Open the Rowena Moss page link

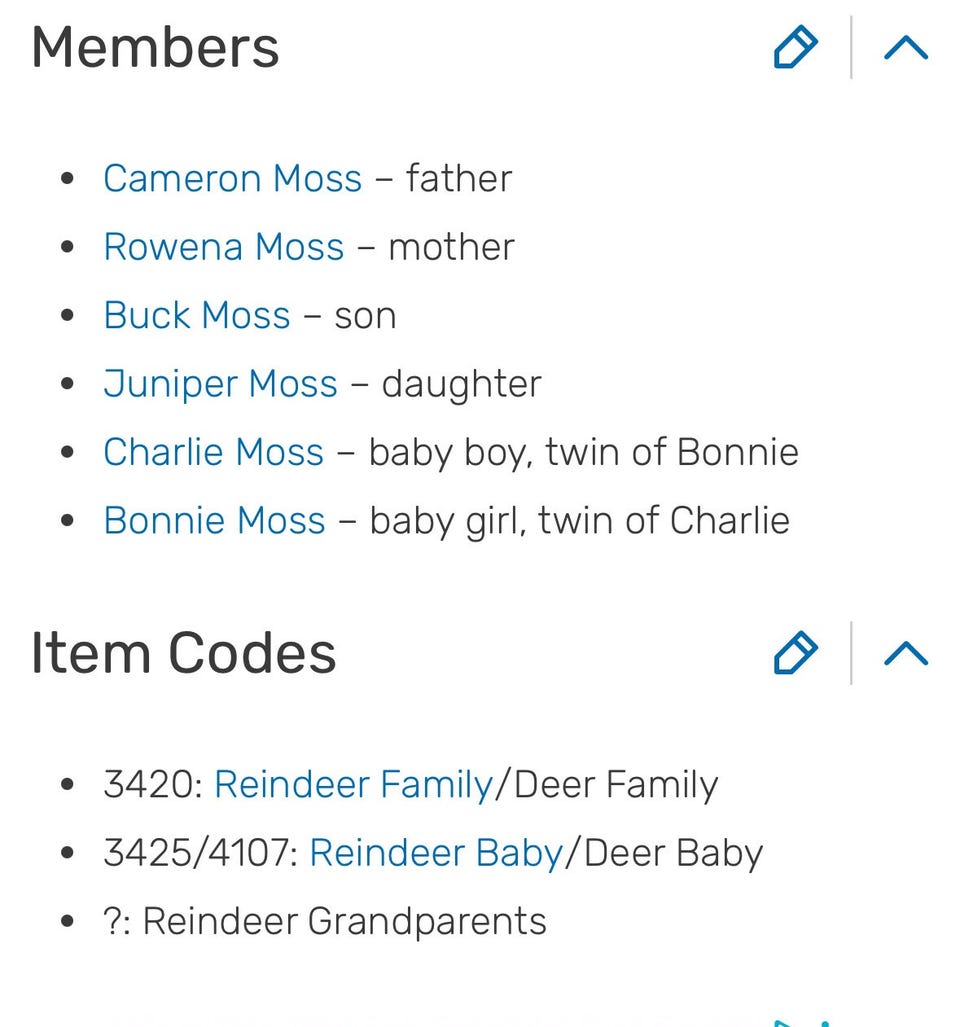click(x=223, y=247)
